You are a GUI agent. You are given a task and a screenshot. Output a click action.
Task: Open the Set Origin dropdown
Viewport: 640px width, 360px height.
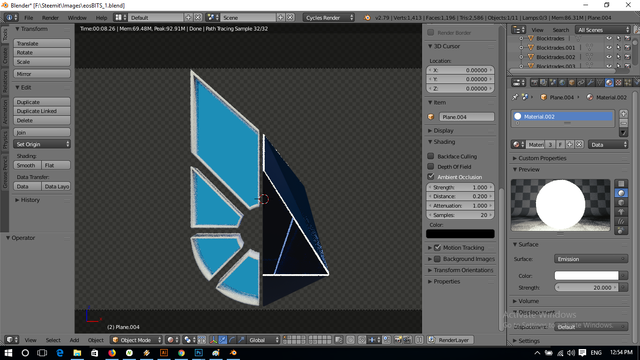click(x=42, y=144)
